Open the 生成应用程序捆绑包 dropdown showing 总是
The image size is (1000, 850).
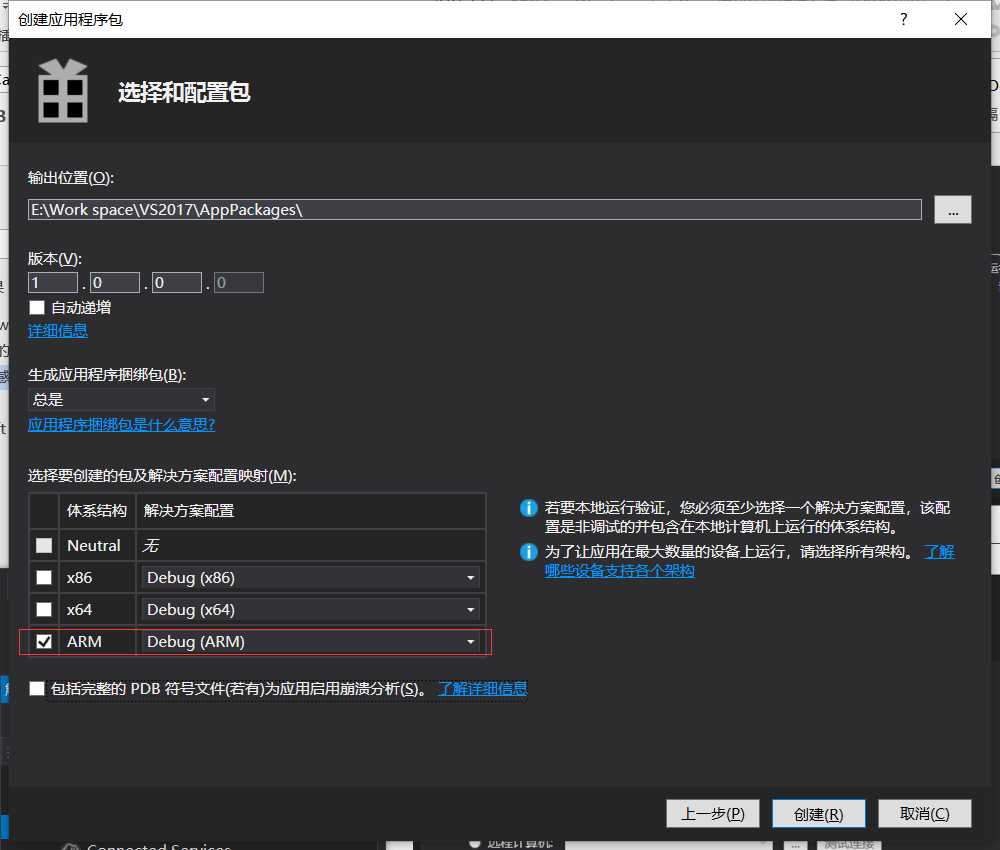point(121,399)
